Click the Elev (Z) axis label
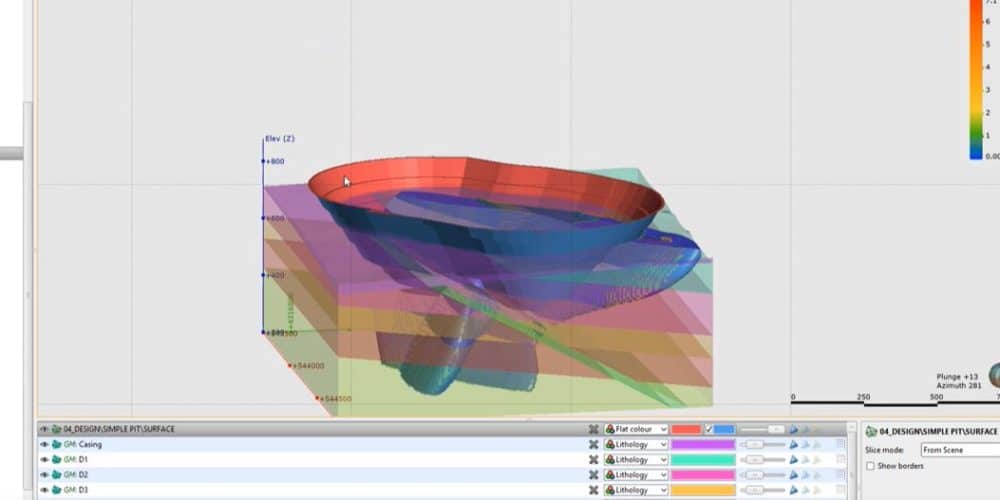The width and height of the screenshot is (1000, 500). [x=280, y=138]
